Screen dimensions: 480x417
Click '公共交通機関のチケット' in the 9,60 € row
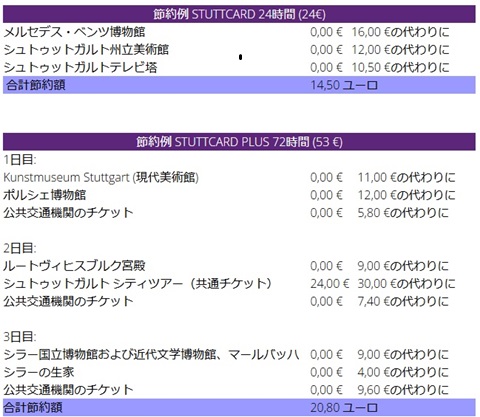click(68, 390)
